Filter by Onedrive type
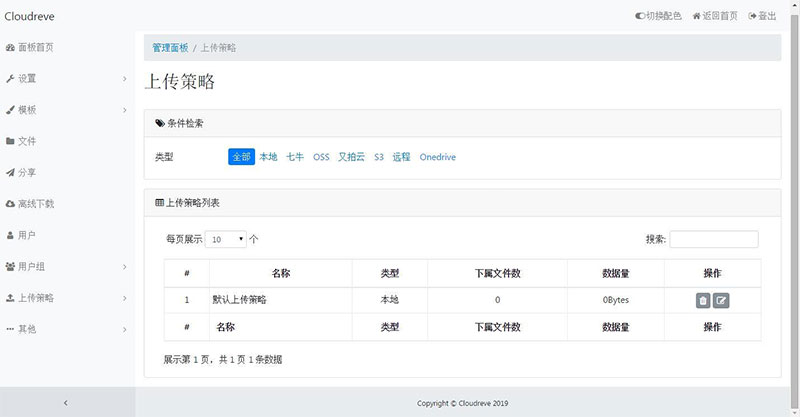Image resolution: width=800 pixels, height=417 pixels. point(438,157)
